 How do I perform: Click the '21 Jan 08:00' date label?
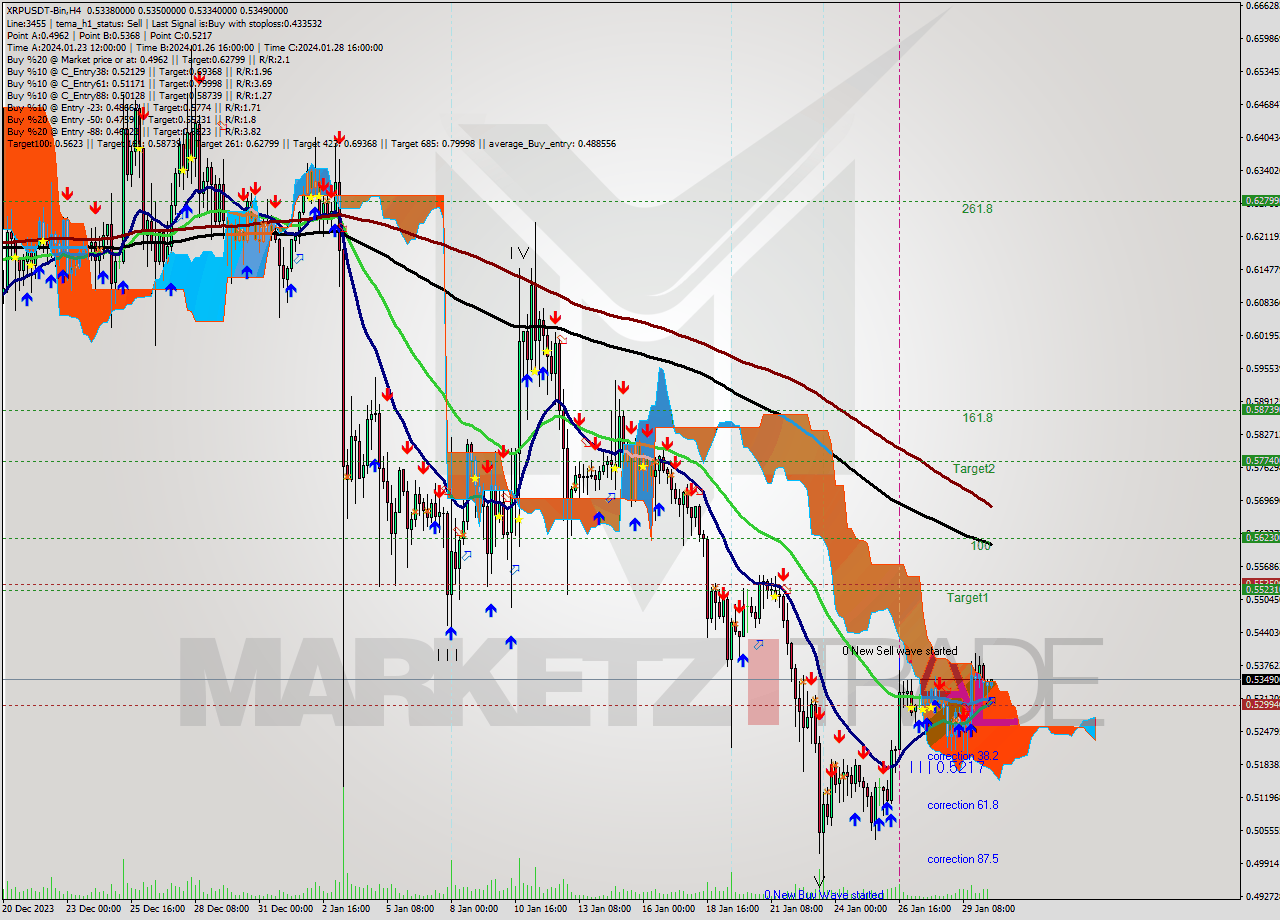coord(796,909)
